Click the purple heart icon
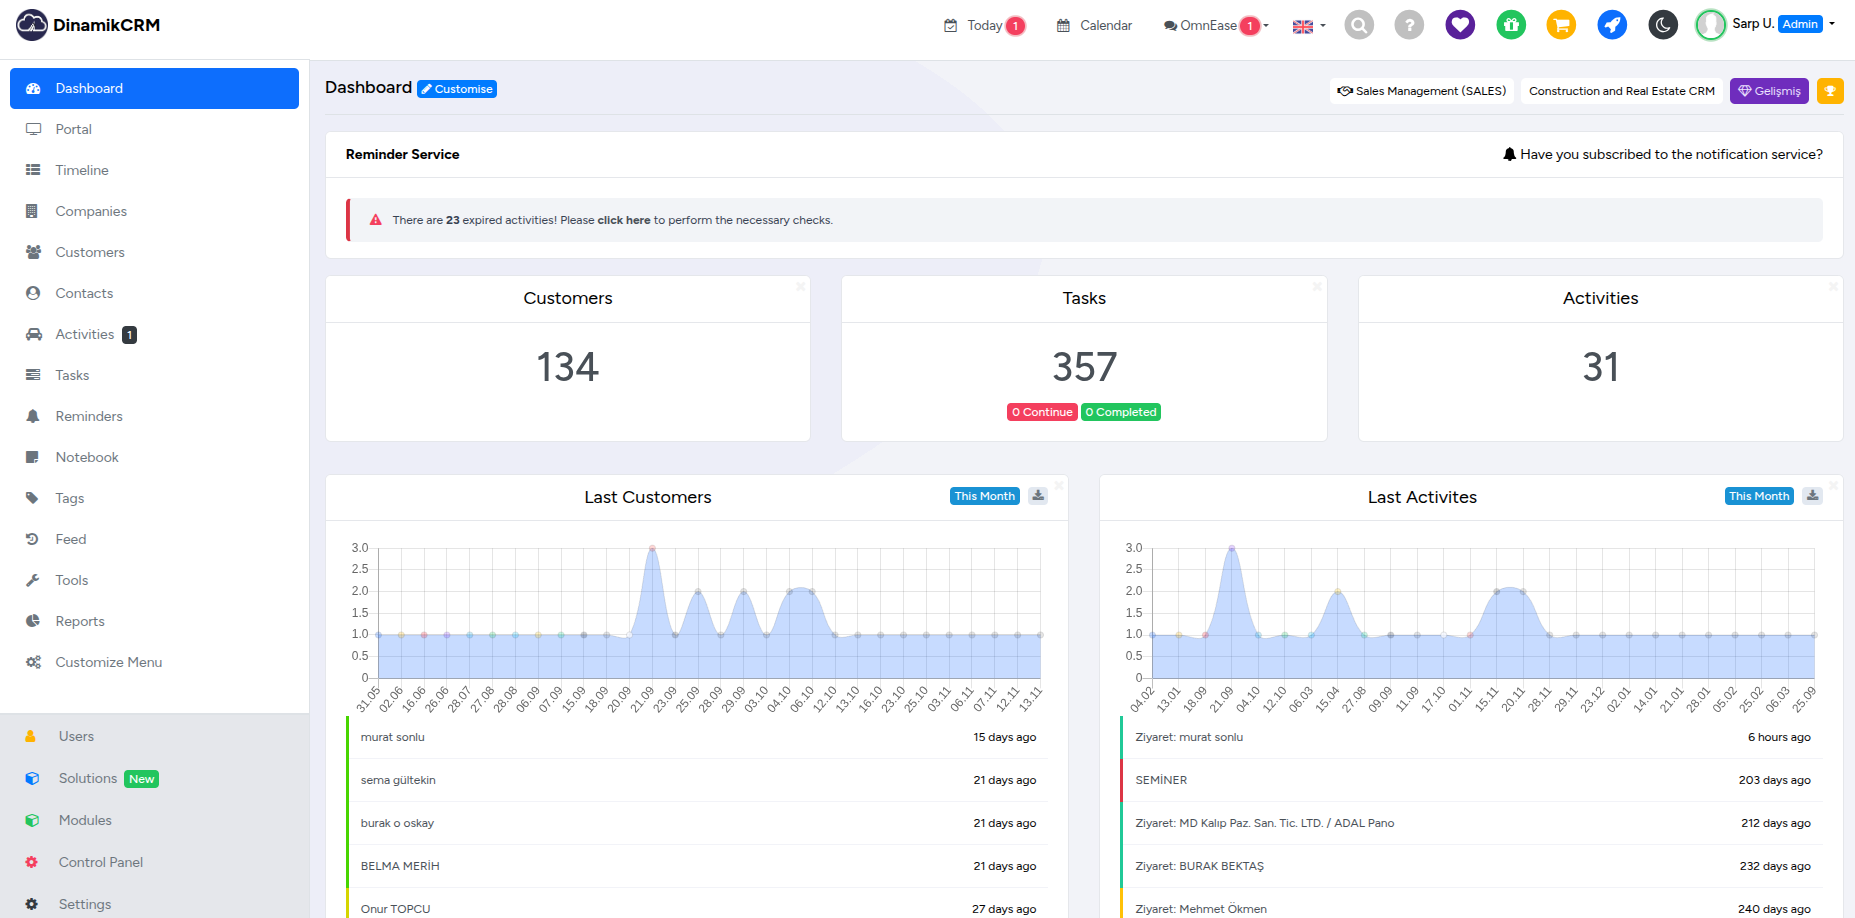Screen dimensions: 1855x918 [1460, 25]
